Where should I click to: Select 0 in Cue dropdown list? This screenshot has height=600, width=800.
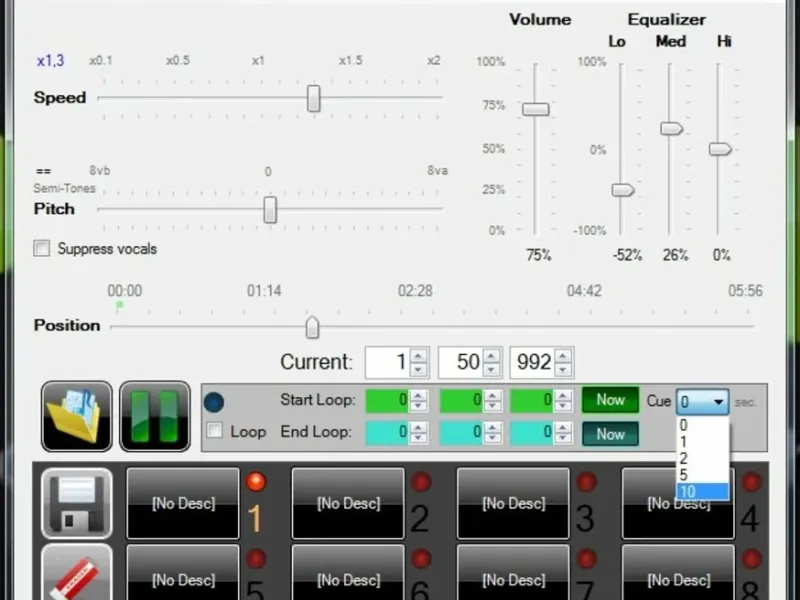[703, 426]
